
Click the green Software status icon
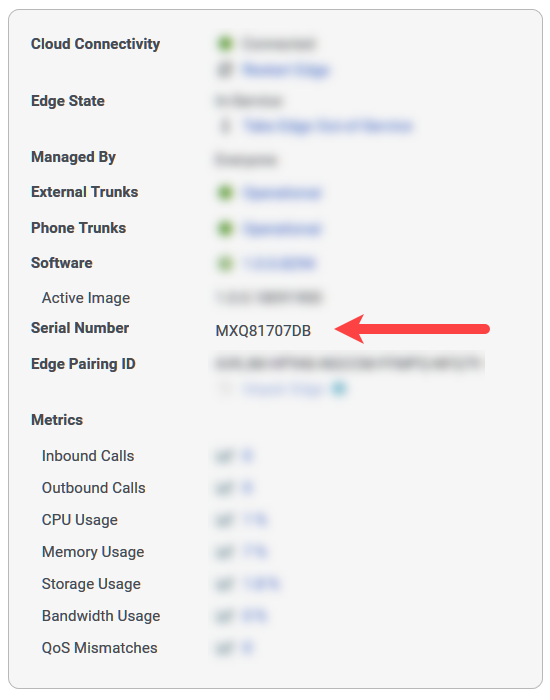[x=225, y=263]
